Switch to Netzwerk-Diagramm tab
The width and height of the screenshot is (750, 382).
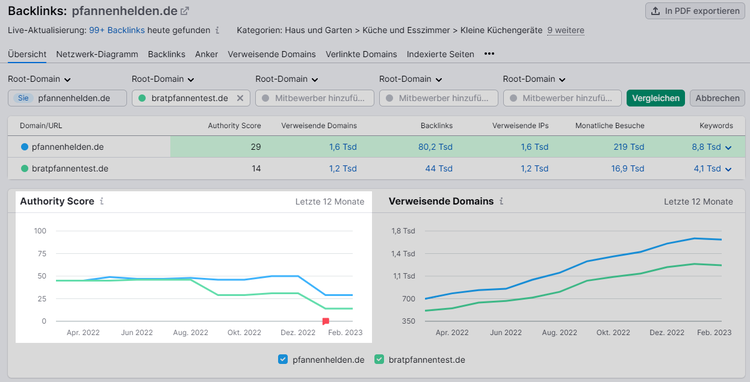(x=97, y=54)
